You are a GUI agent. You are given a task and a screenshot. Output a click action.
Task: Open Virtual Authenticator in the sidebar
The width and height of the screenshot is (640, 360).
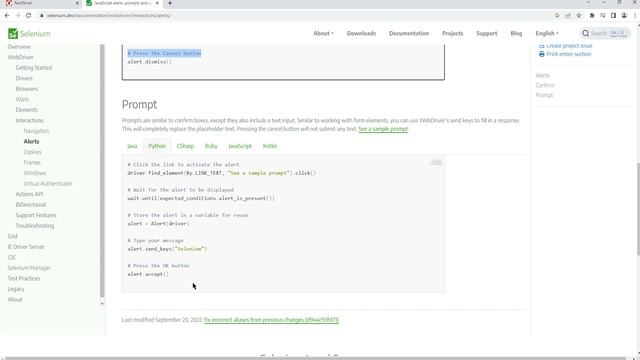tap(48, 184)
